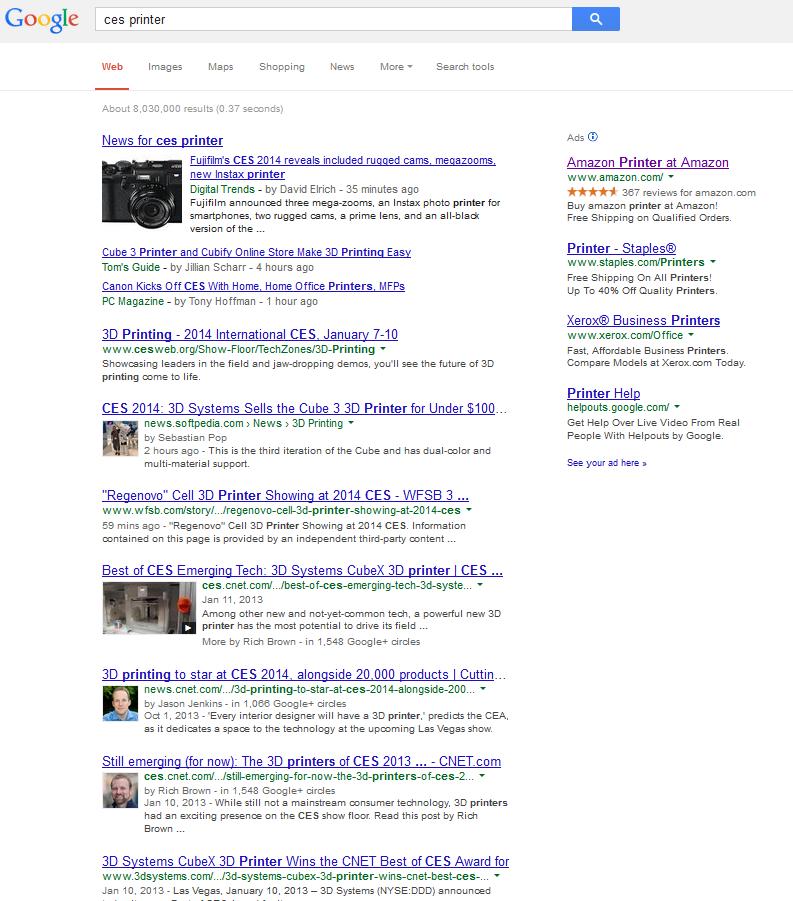Image resolution: width=793 pixels, height=901 pixels.
Task: Open Canon Kicks Off CES article
Action: coord(253,286)
